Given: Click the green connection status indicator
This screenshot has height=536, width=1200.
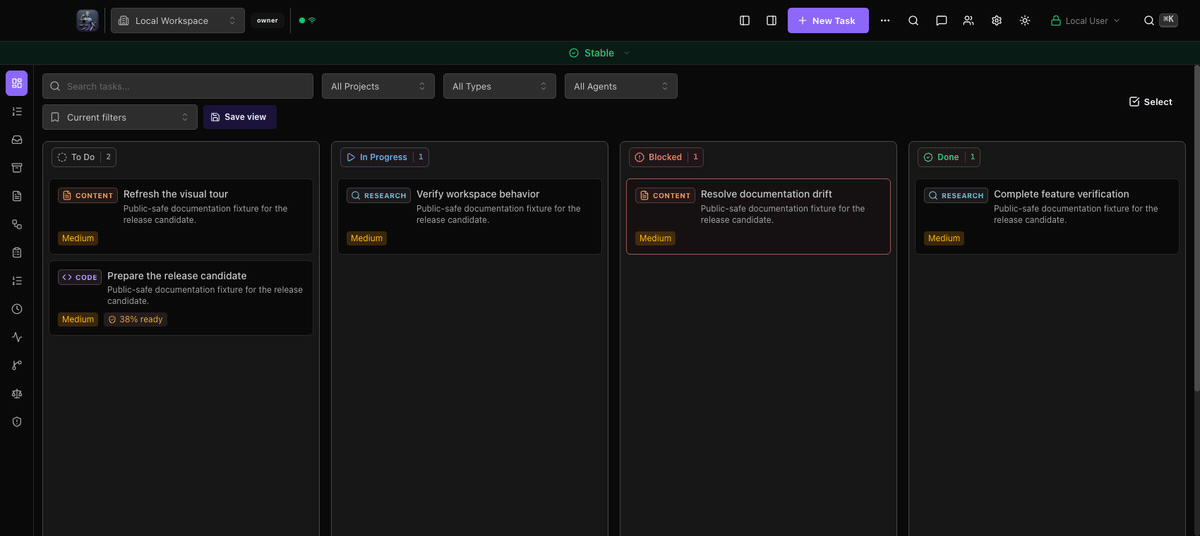Looking at the screenshot, I should point(307,20).
